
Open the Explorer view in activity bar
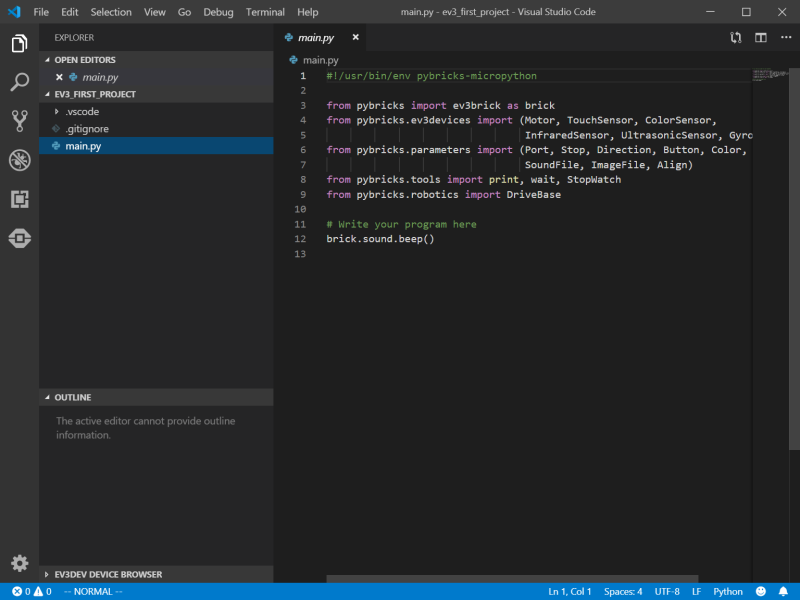click(x=19, y=43)
